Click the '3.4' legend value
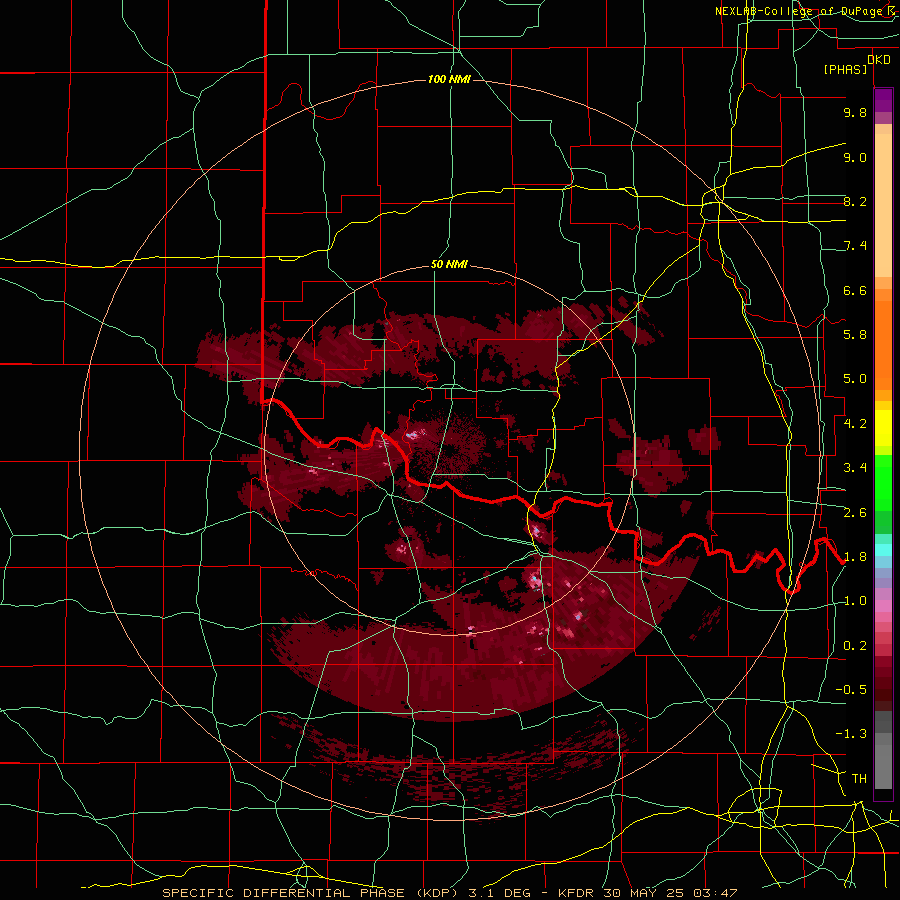This screenshot has width=900, height=900. coord(855,468)
